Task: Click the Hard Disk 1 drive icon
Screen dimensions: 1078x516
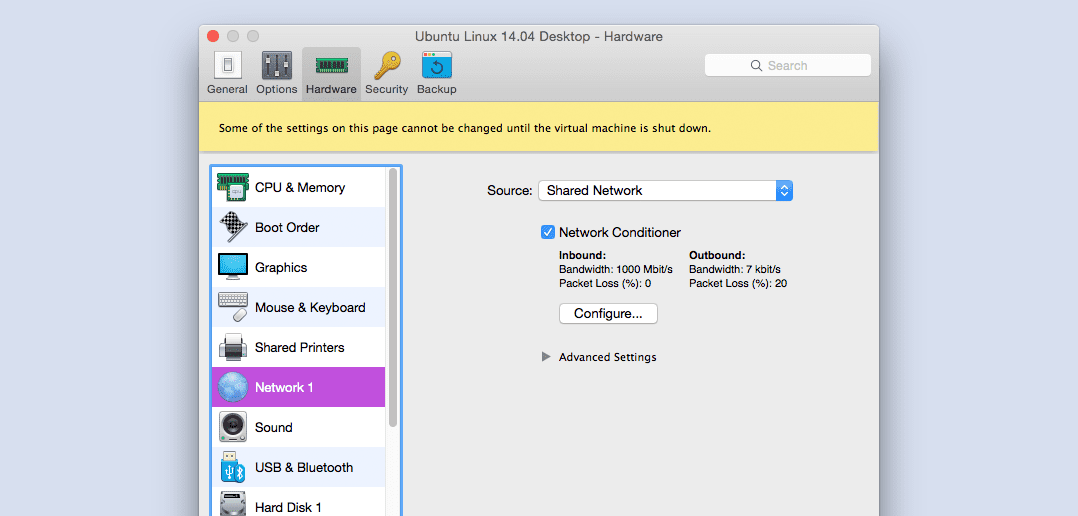Action: tap(232, 505)
